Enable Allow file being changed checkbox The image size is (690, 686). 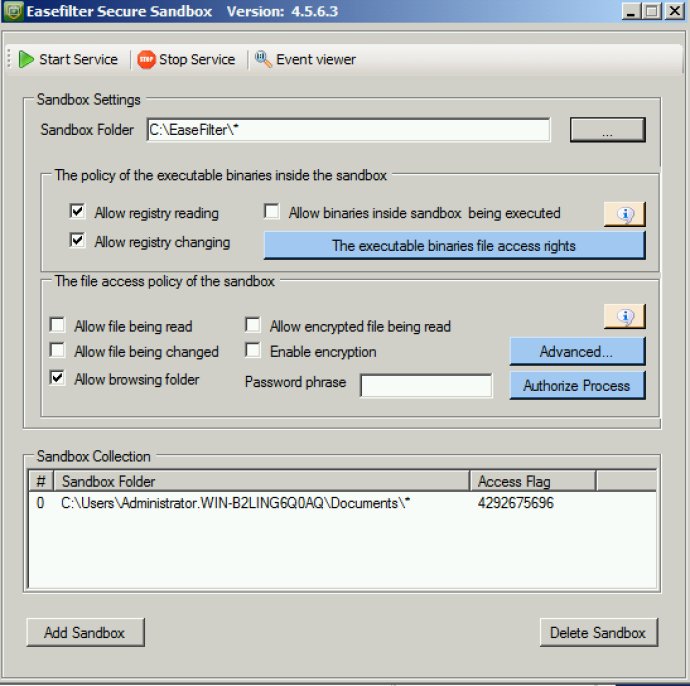pyautogui.click(x=57, y=350)
